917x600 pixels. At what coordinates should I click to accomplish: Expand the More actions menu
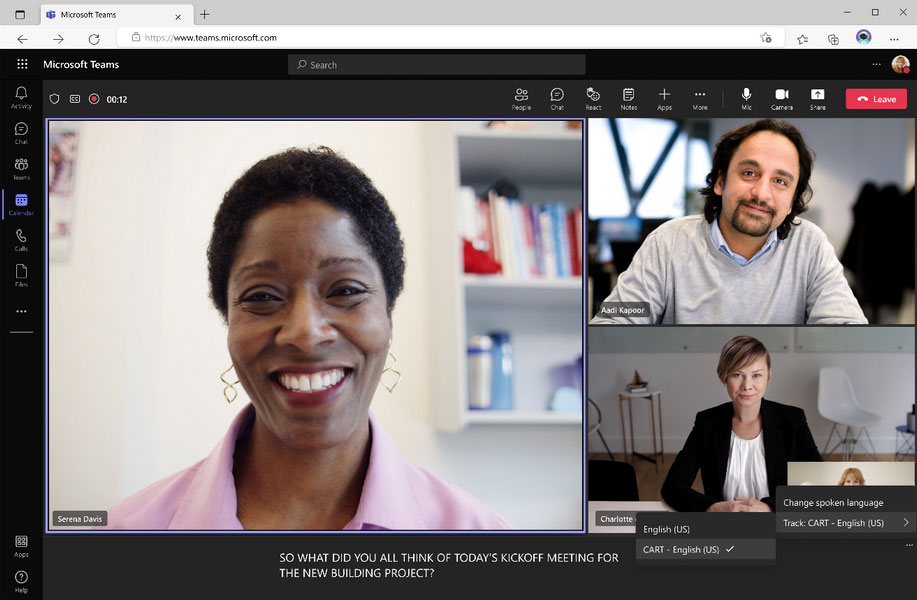coord(700,98)
